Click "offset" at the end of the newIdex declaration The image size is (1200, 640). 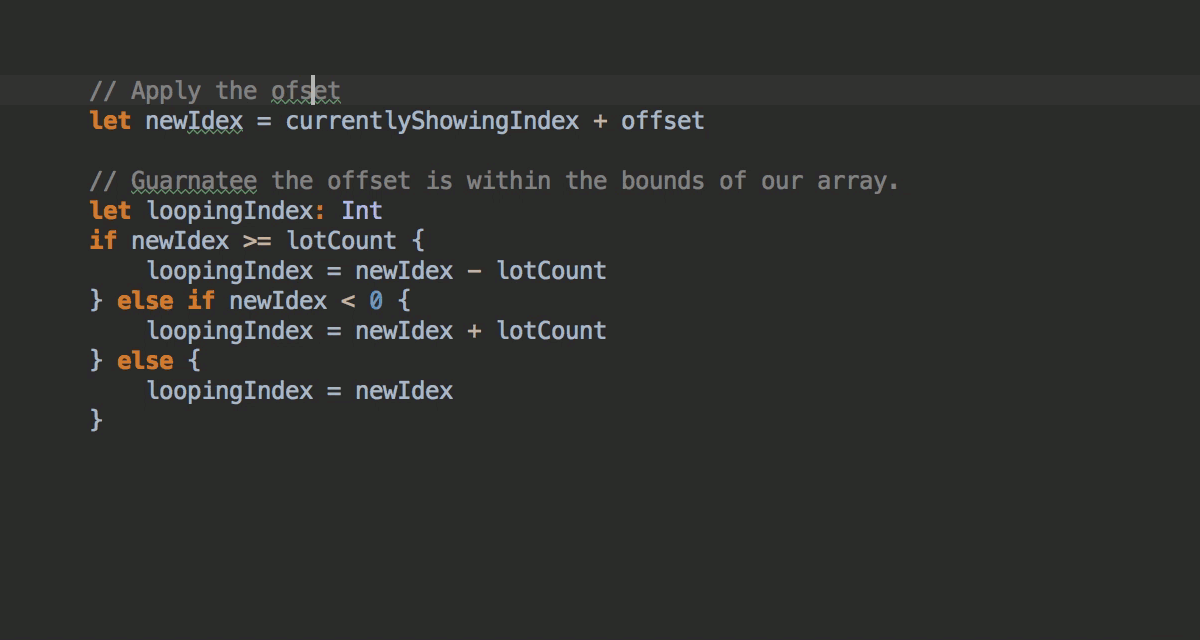pos(662,121)
